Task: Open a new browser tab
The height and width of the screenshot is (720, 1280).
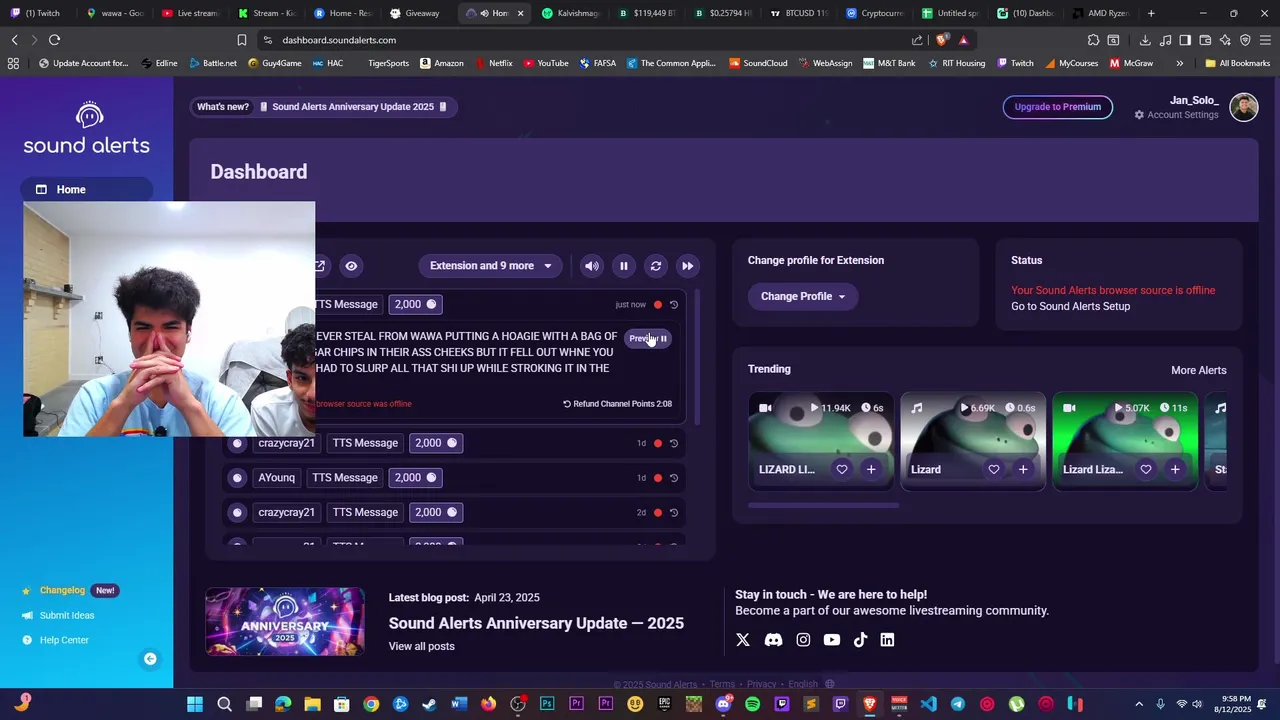Action: tap(1151, 13)
